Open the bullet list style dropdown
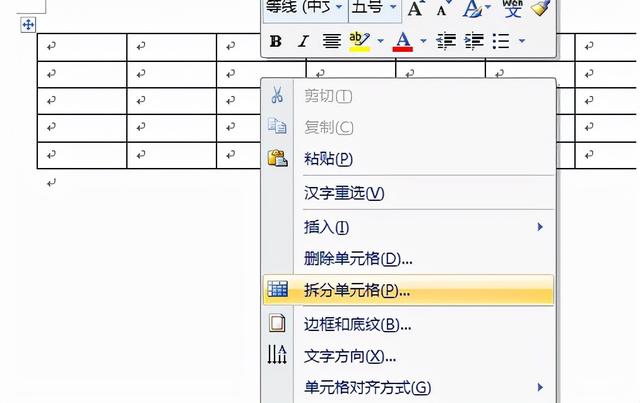Image resolution: width=640 pixels, height=403 pixels. pyautogui.click(x=522, y=41)
